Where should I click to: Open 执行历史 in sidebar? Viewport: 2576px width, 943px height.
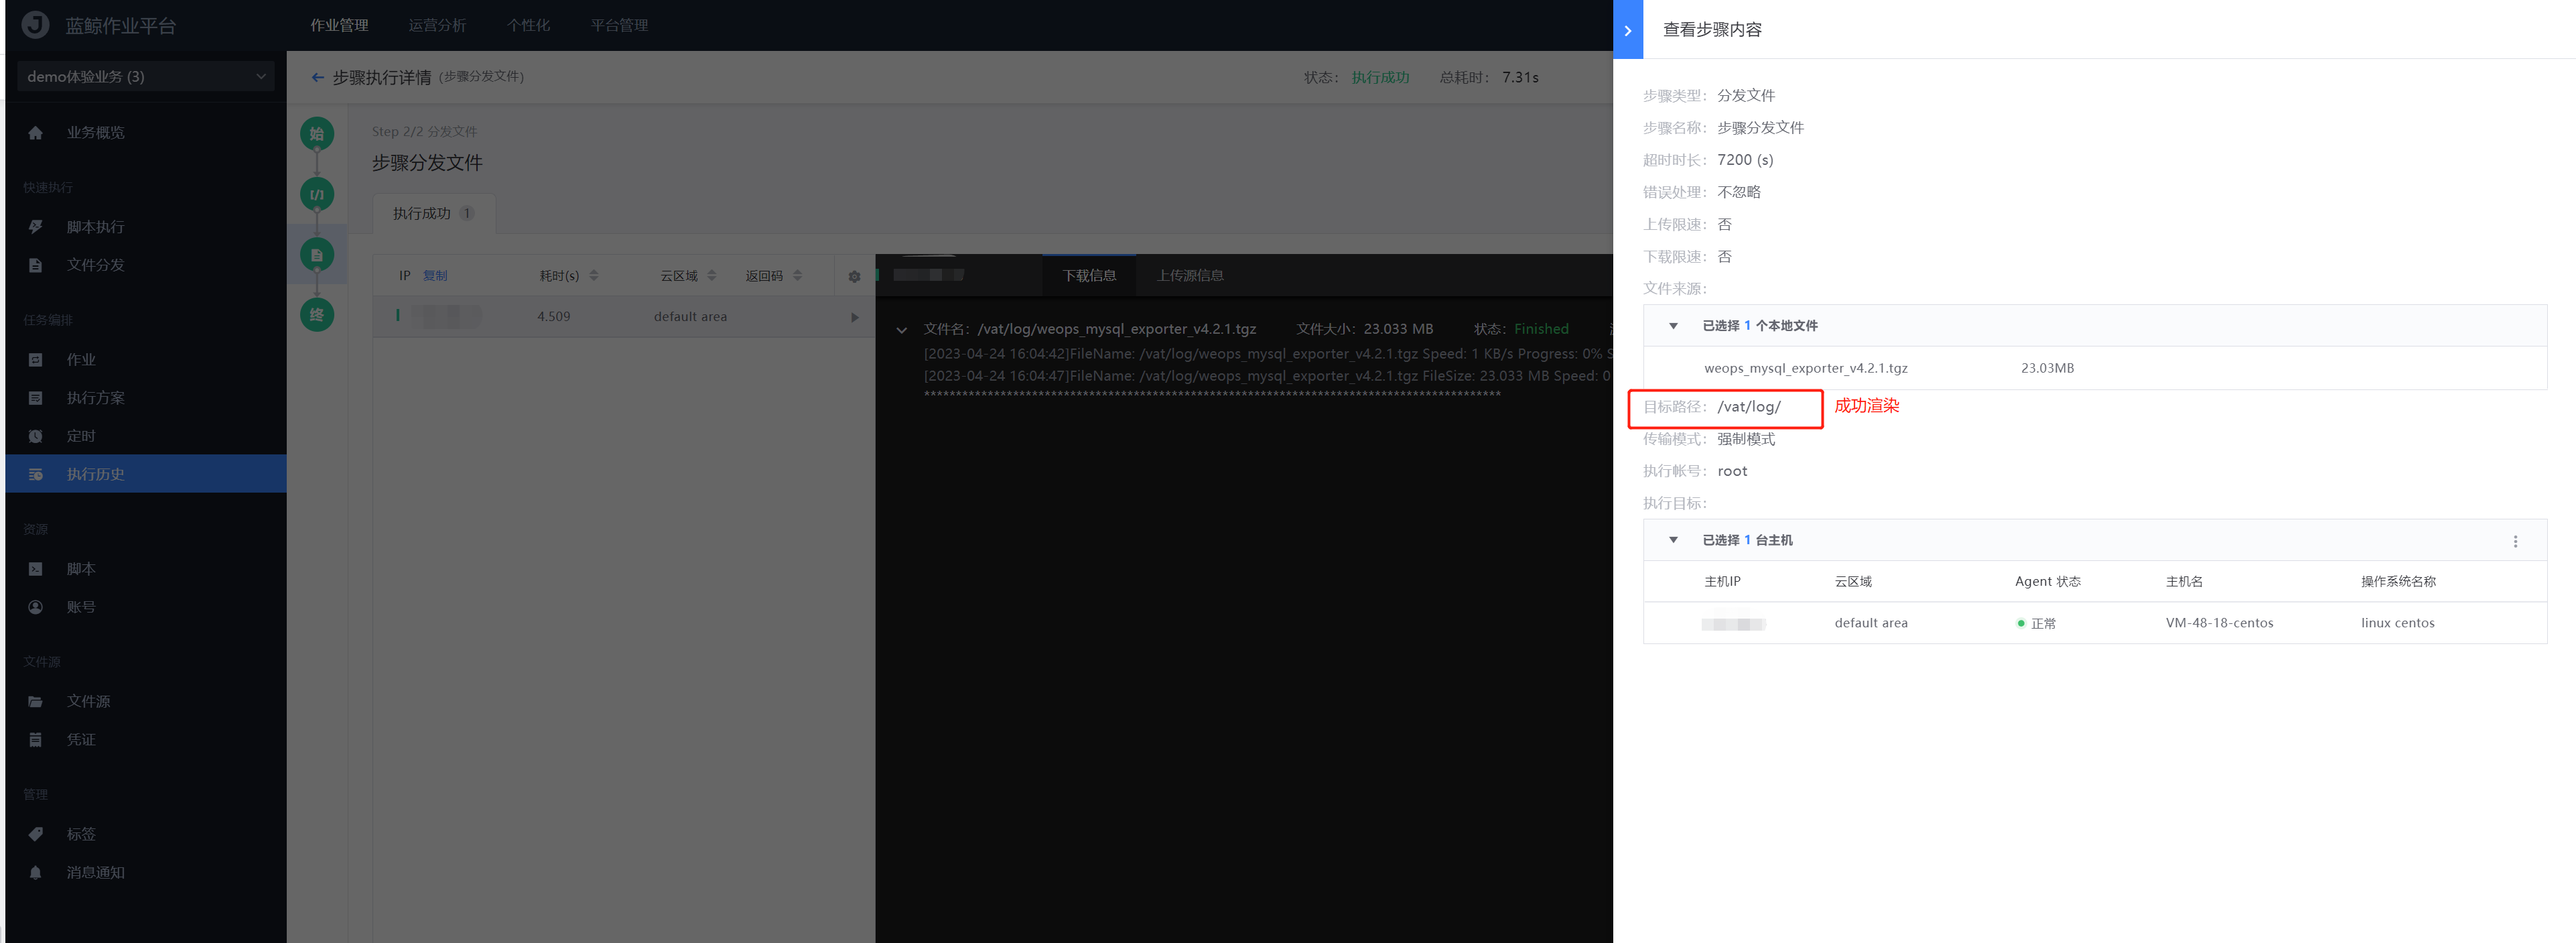click(146, 474)
